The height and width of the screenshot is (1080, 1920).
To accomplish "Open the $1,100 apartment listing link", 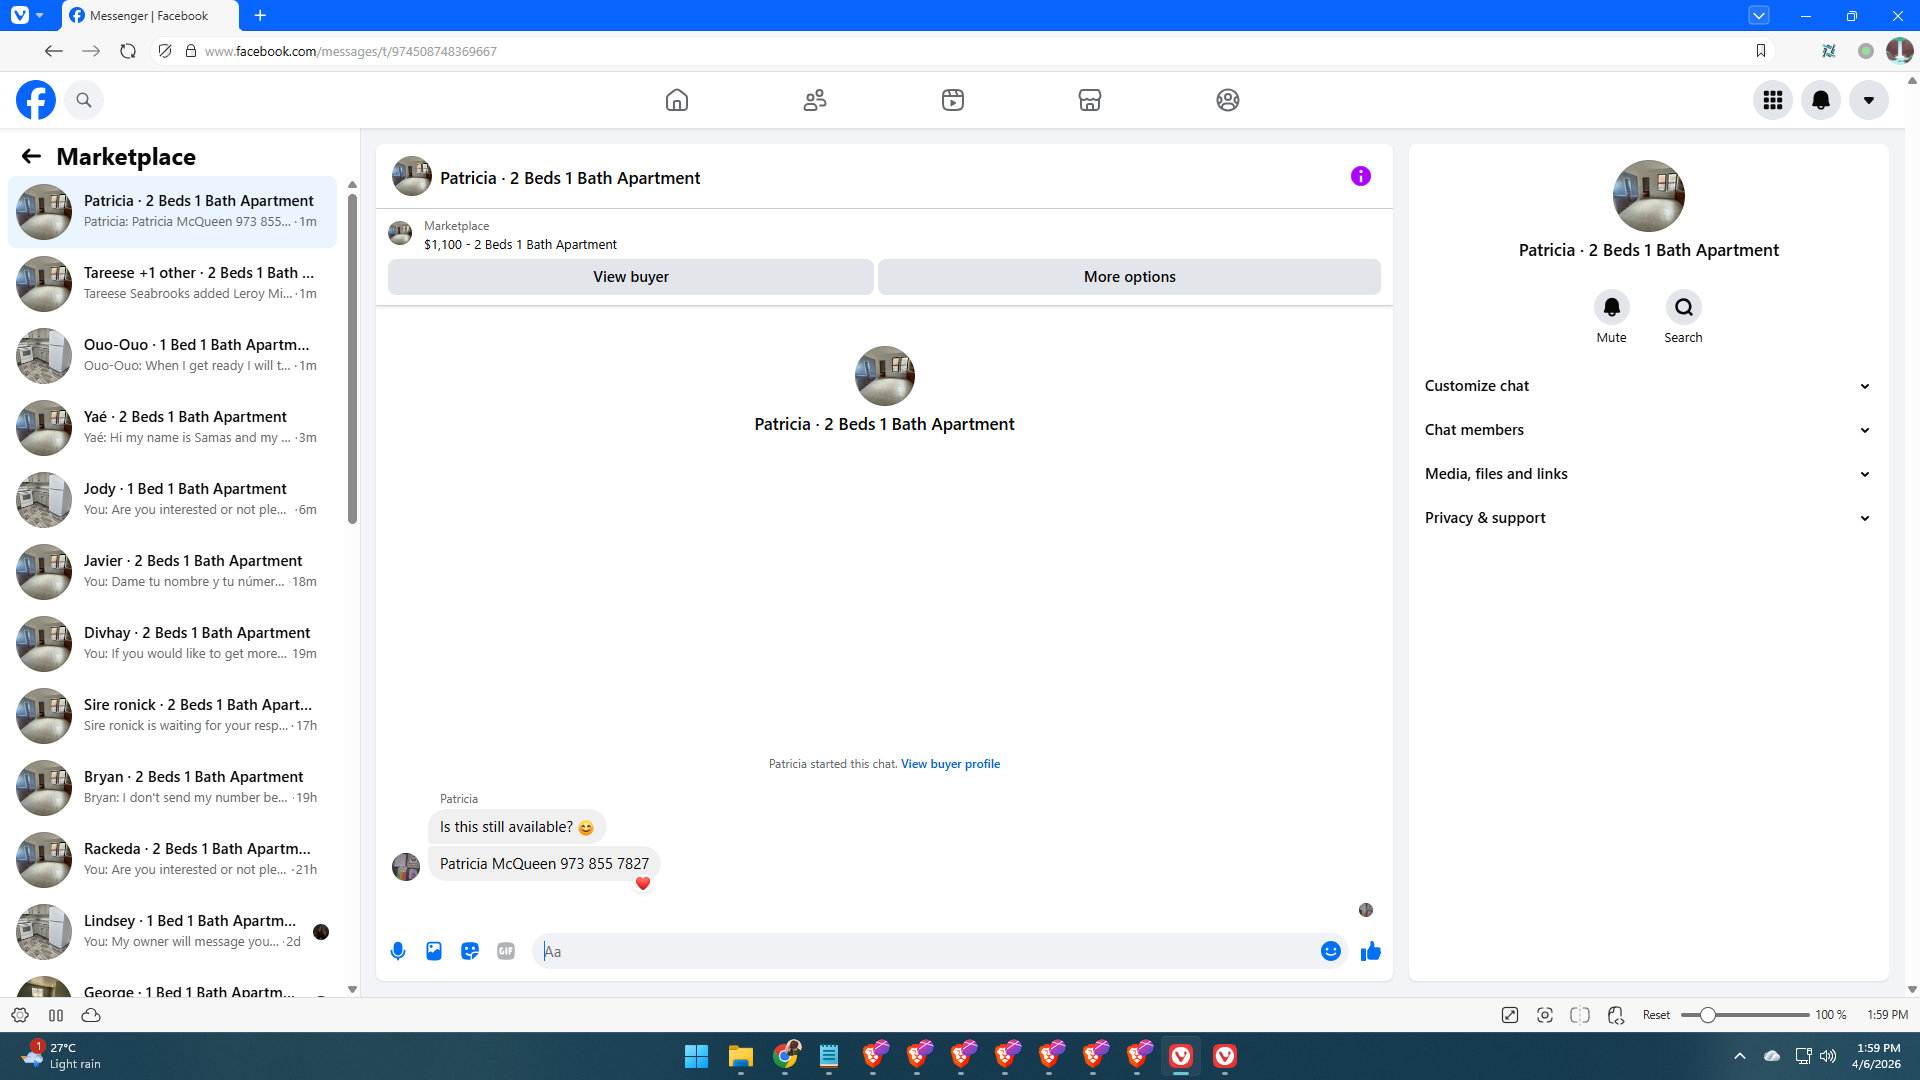I will (520, 245).
